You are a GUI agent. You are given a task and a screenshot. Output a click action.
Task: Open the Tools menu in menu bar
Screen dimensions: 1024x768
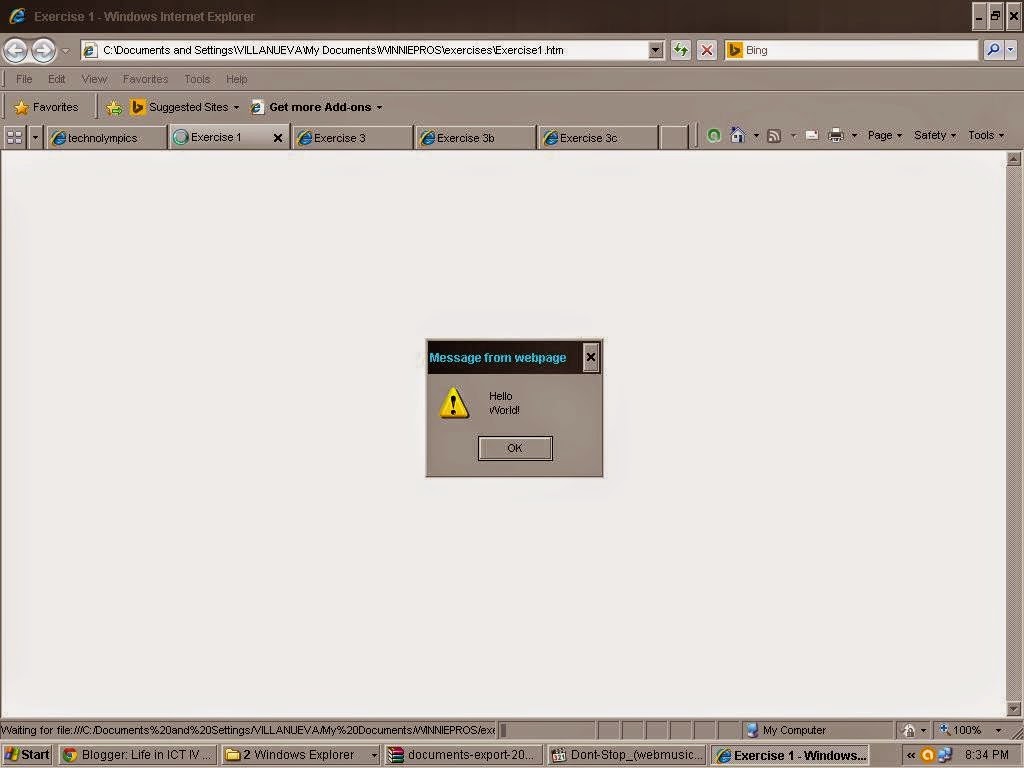tap(197, 79)
